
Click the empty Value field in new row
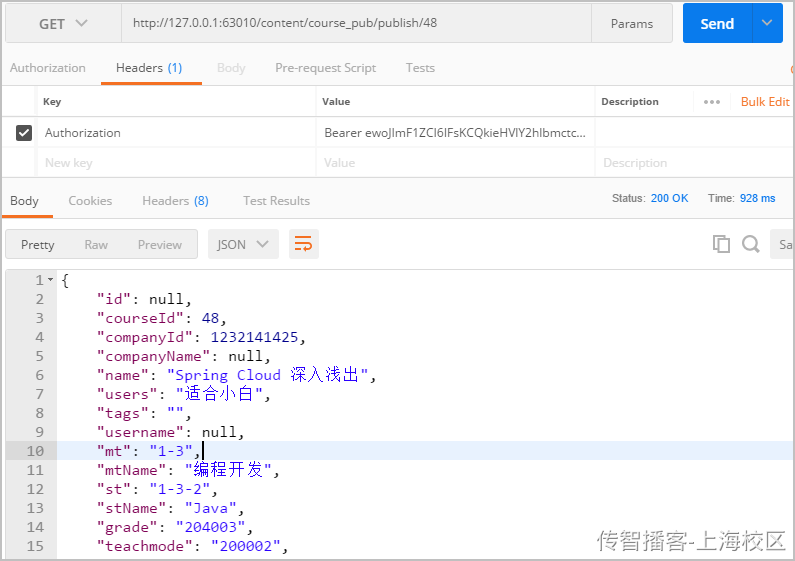(x=455, y=163)
